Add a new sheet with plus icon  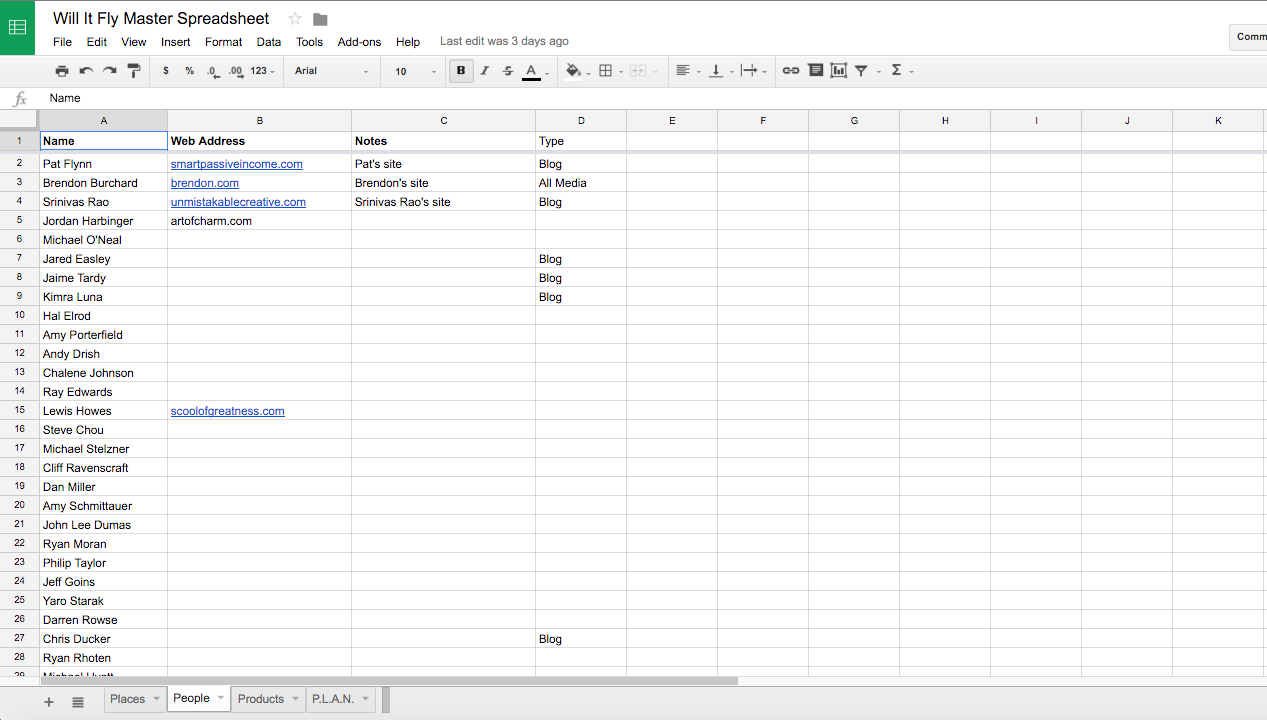(x=49, y=702)
